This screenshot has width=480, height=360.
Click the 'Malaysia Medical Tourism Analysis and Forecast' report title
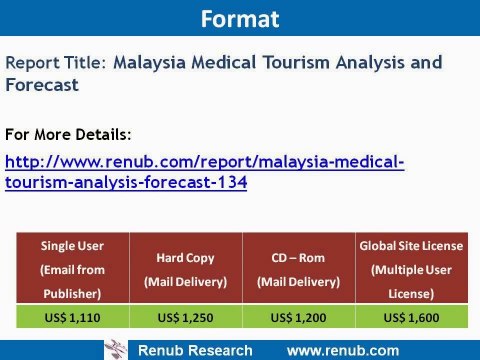click(x=224, y=73)
